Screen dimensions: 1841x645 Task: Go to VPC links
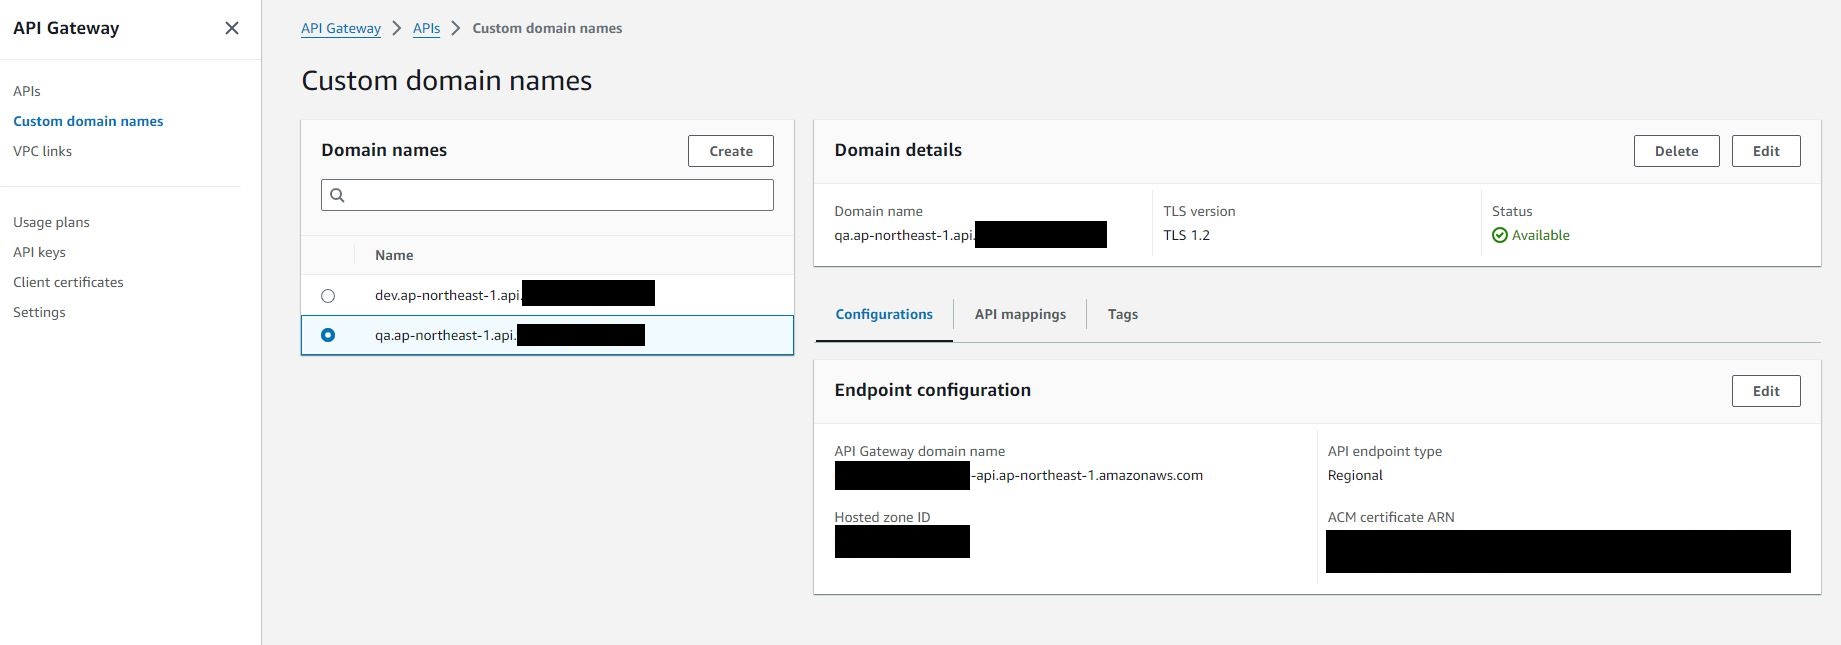click(x=42, y=151)
